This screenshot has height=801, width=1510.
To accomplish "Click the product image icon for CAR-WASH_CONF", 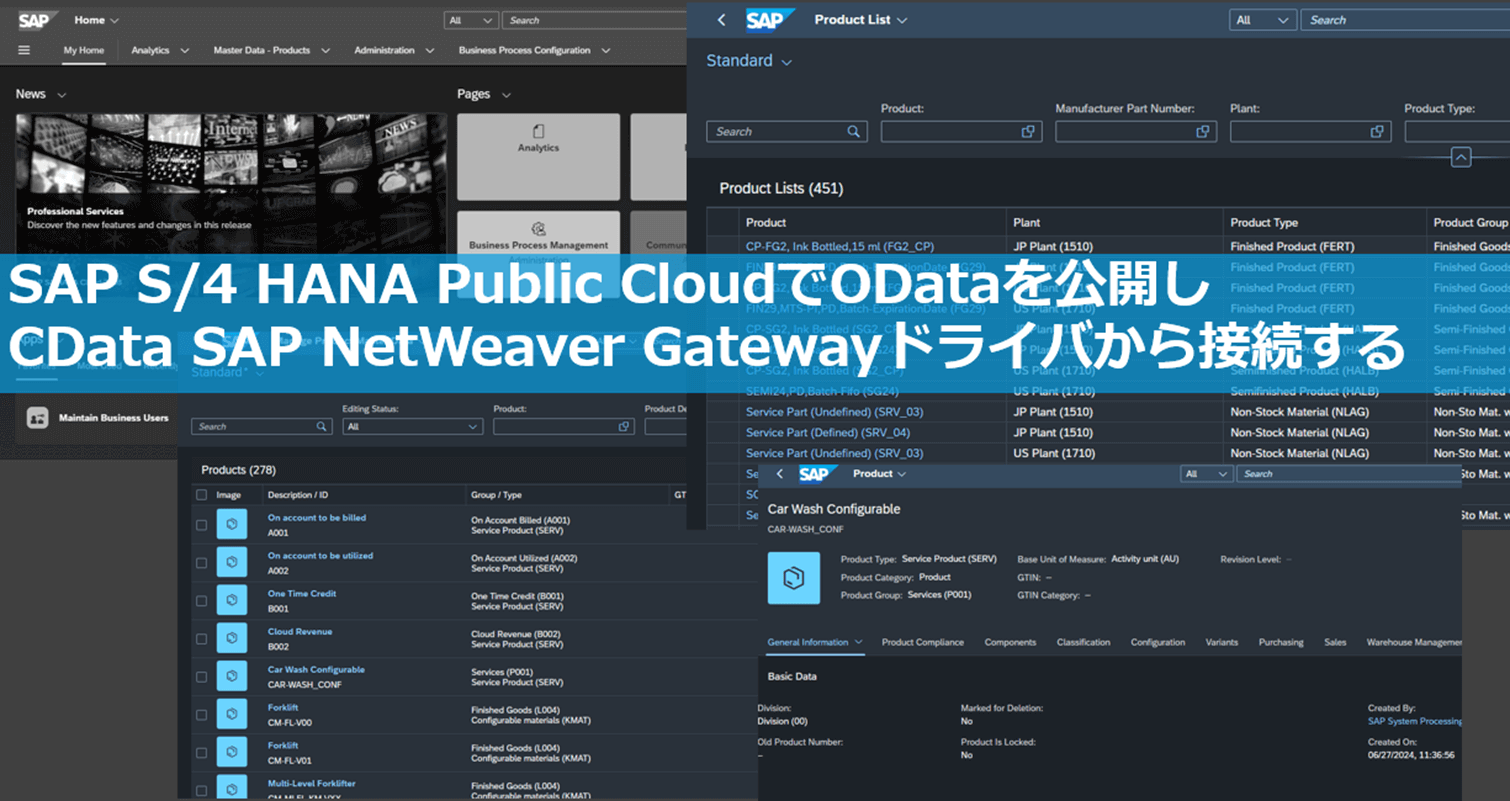I will 232,677.
